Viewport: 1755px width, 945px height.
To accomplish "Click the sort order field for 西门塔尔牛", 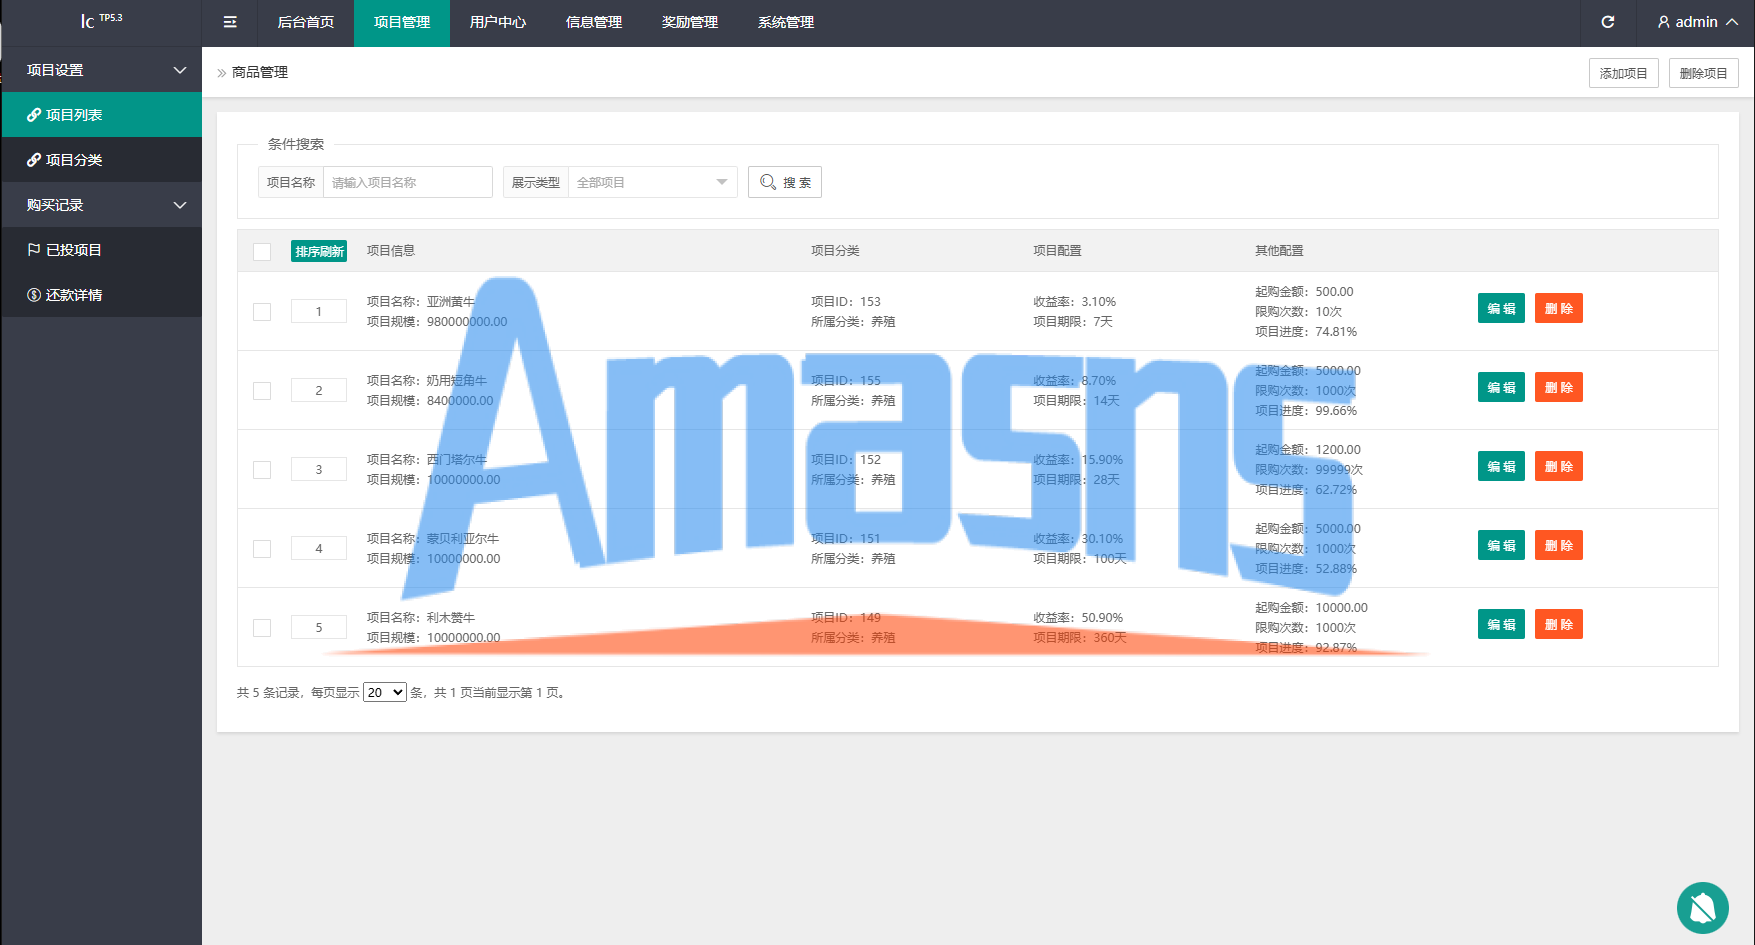I will pyautogui.click(x=319, y=469).
